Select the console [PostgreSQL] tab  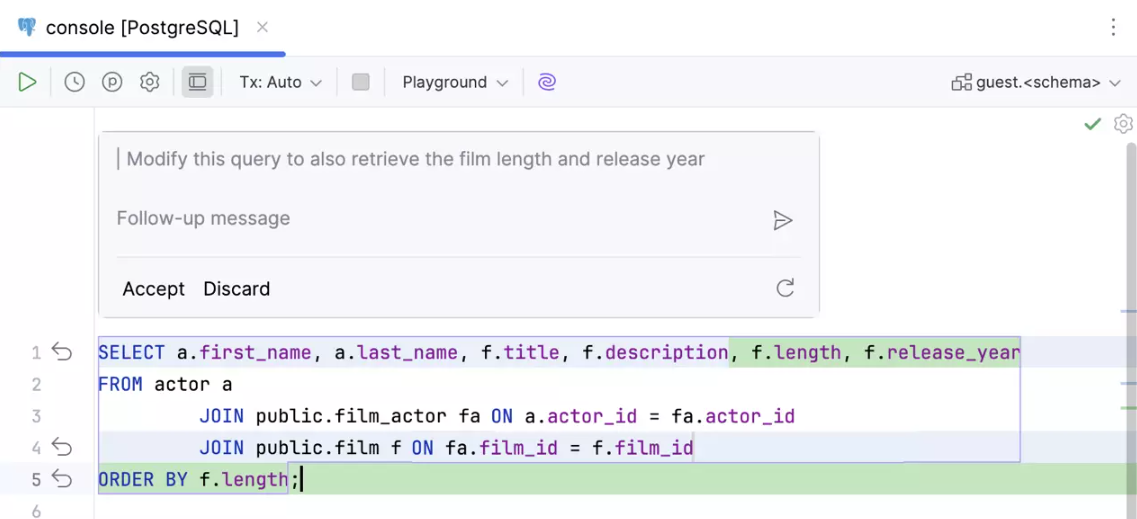[x=141, y=27]
